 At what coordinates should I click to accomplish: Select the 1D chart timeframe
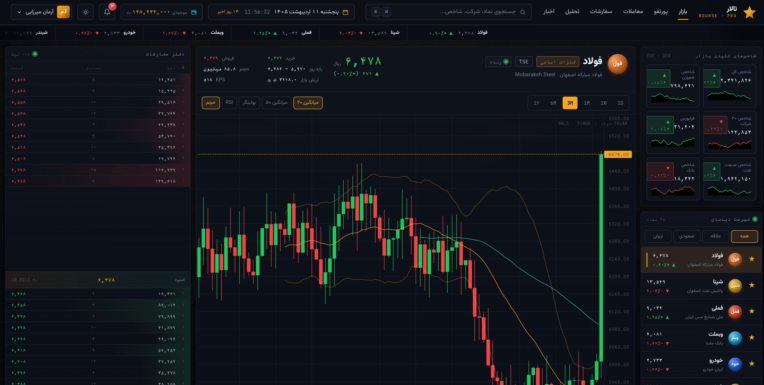point(620,103)
